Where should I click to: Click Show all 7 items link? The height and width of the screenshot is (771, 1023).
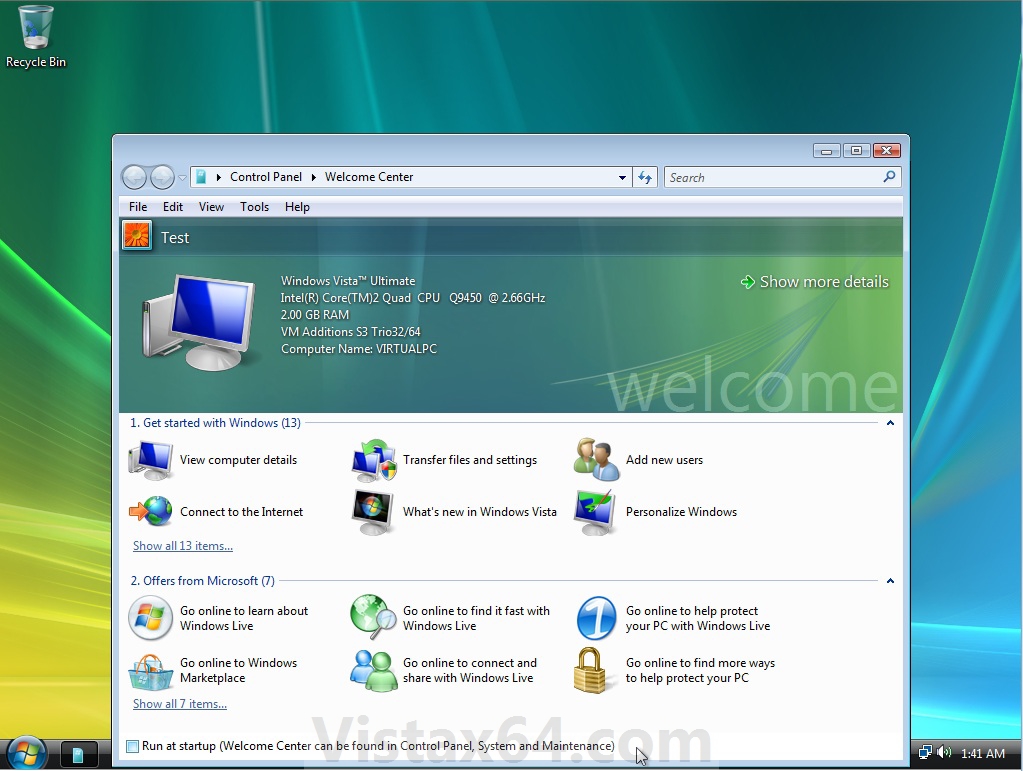point(180,704)
